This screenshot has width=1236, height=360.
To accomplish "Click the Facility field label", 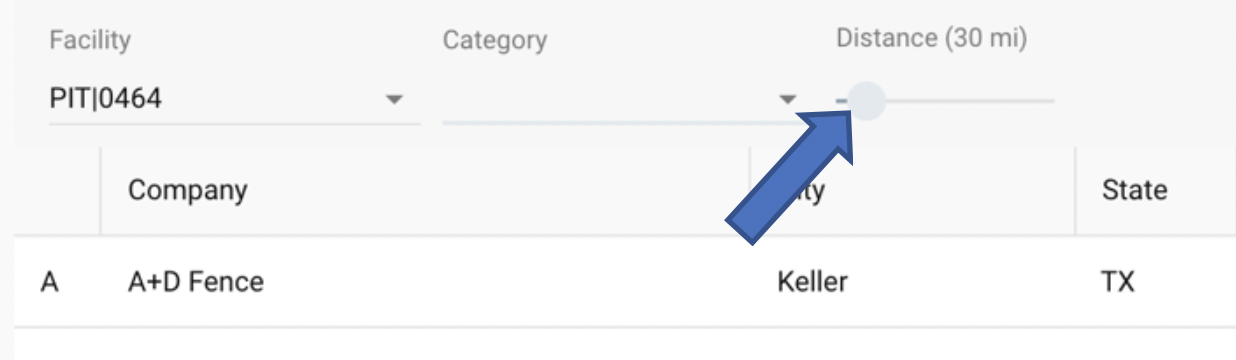I will (x=90, y=41).
